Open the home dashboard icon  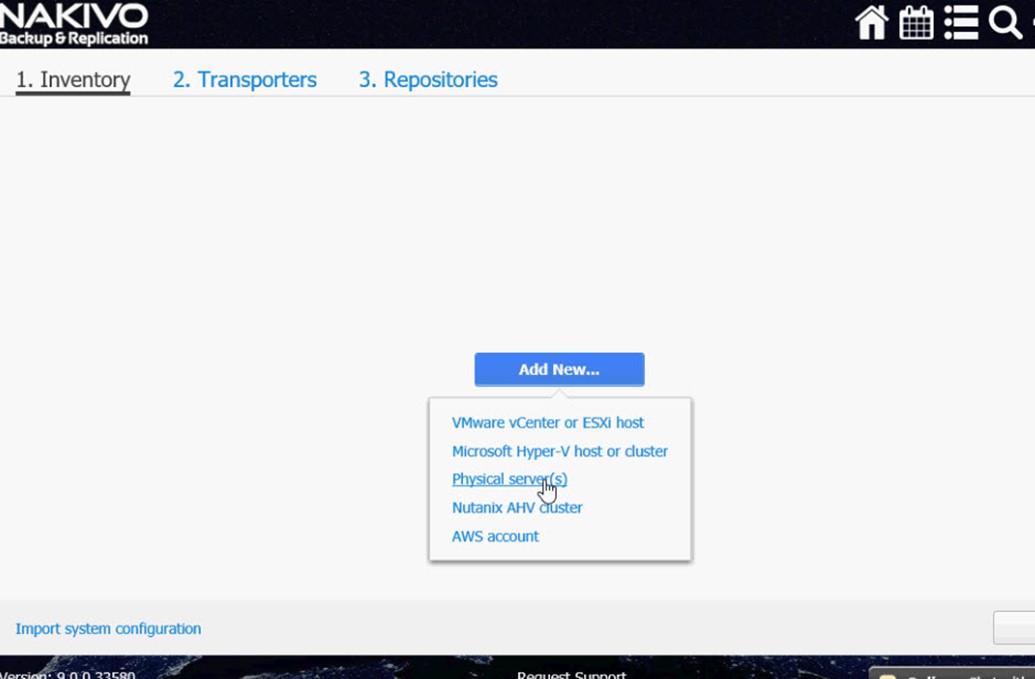[x=871, y=23]
